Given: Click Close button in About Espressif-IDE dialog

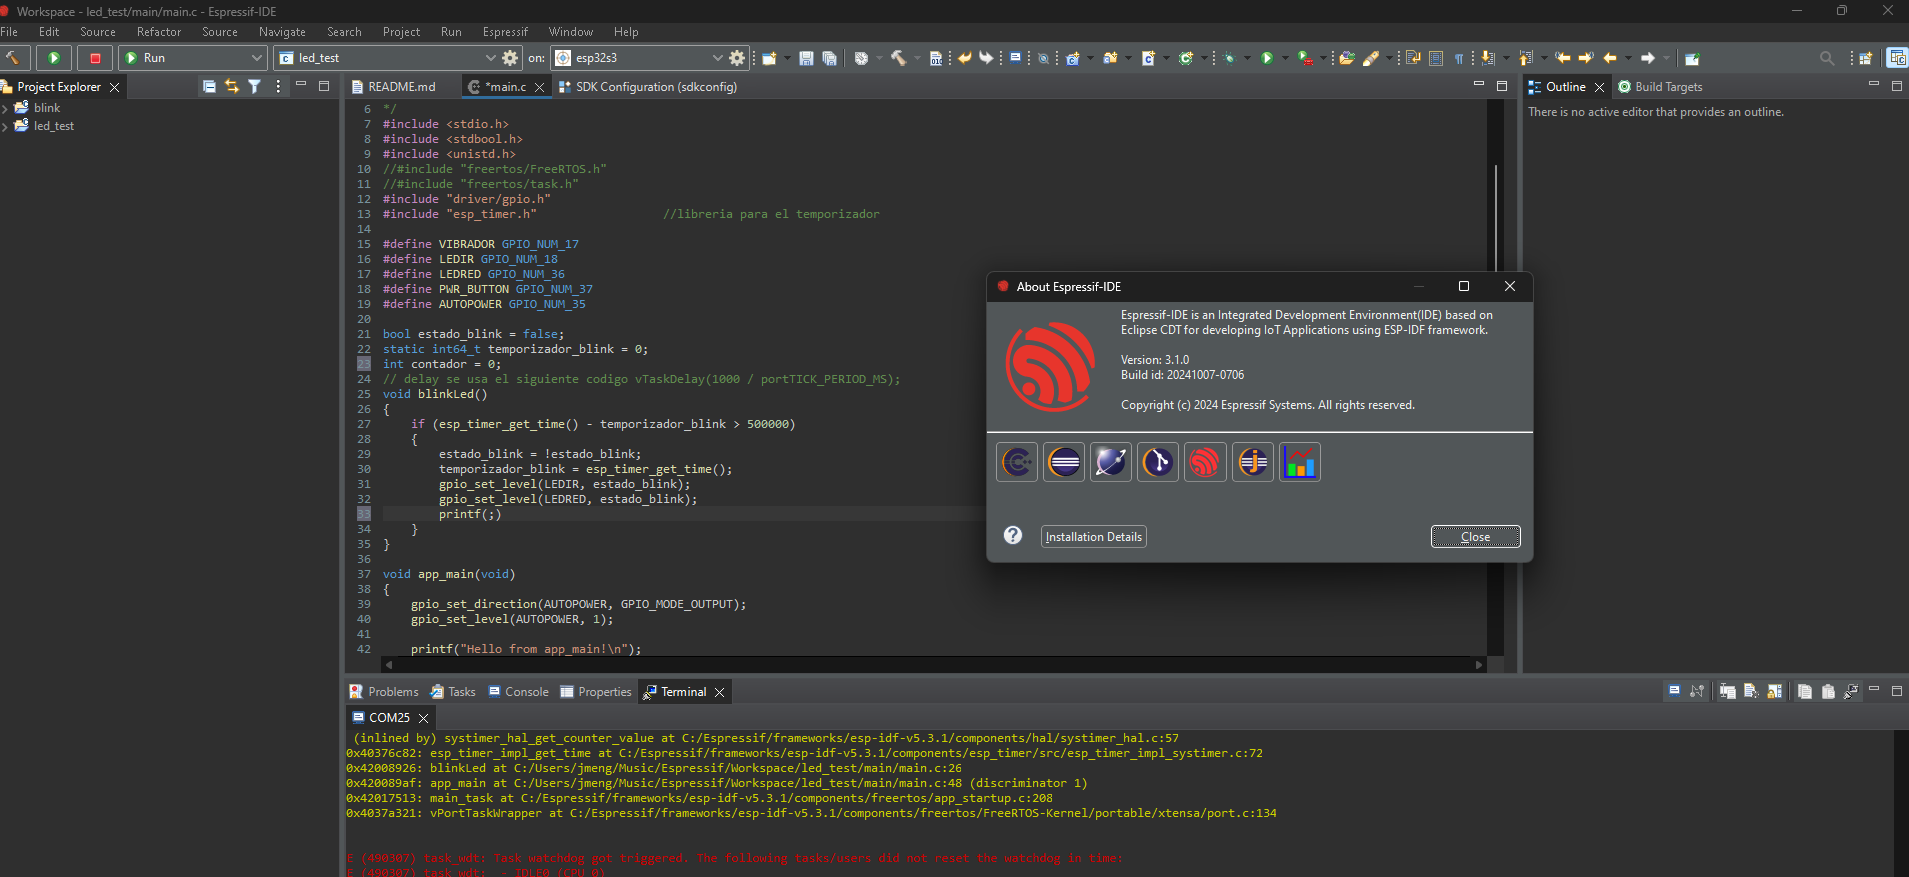Looking at the screenshot, I should (x=1475, y=537).
